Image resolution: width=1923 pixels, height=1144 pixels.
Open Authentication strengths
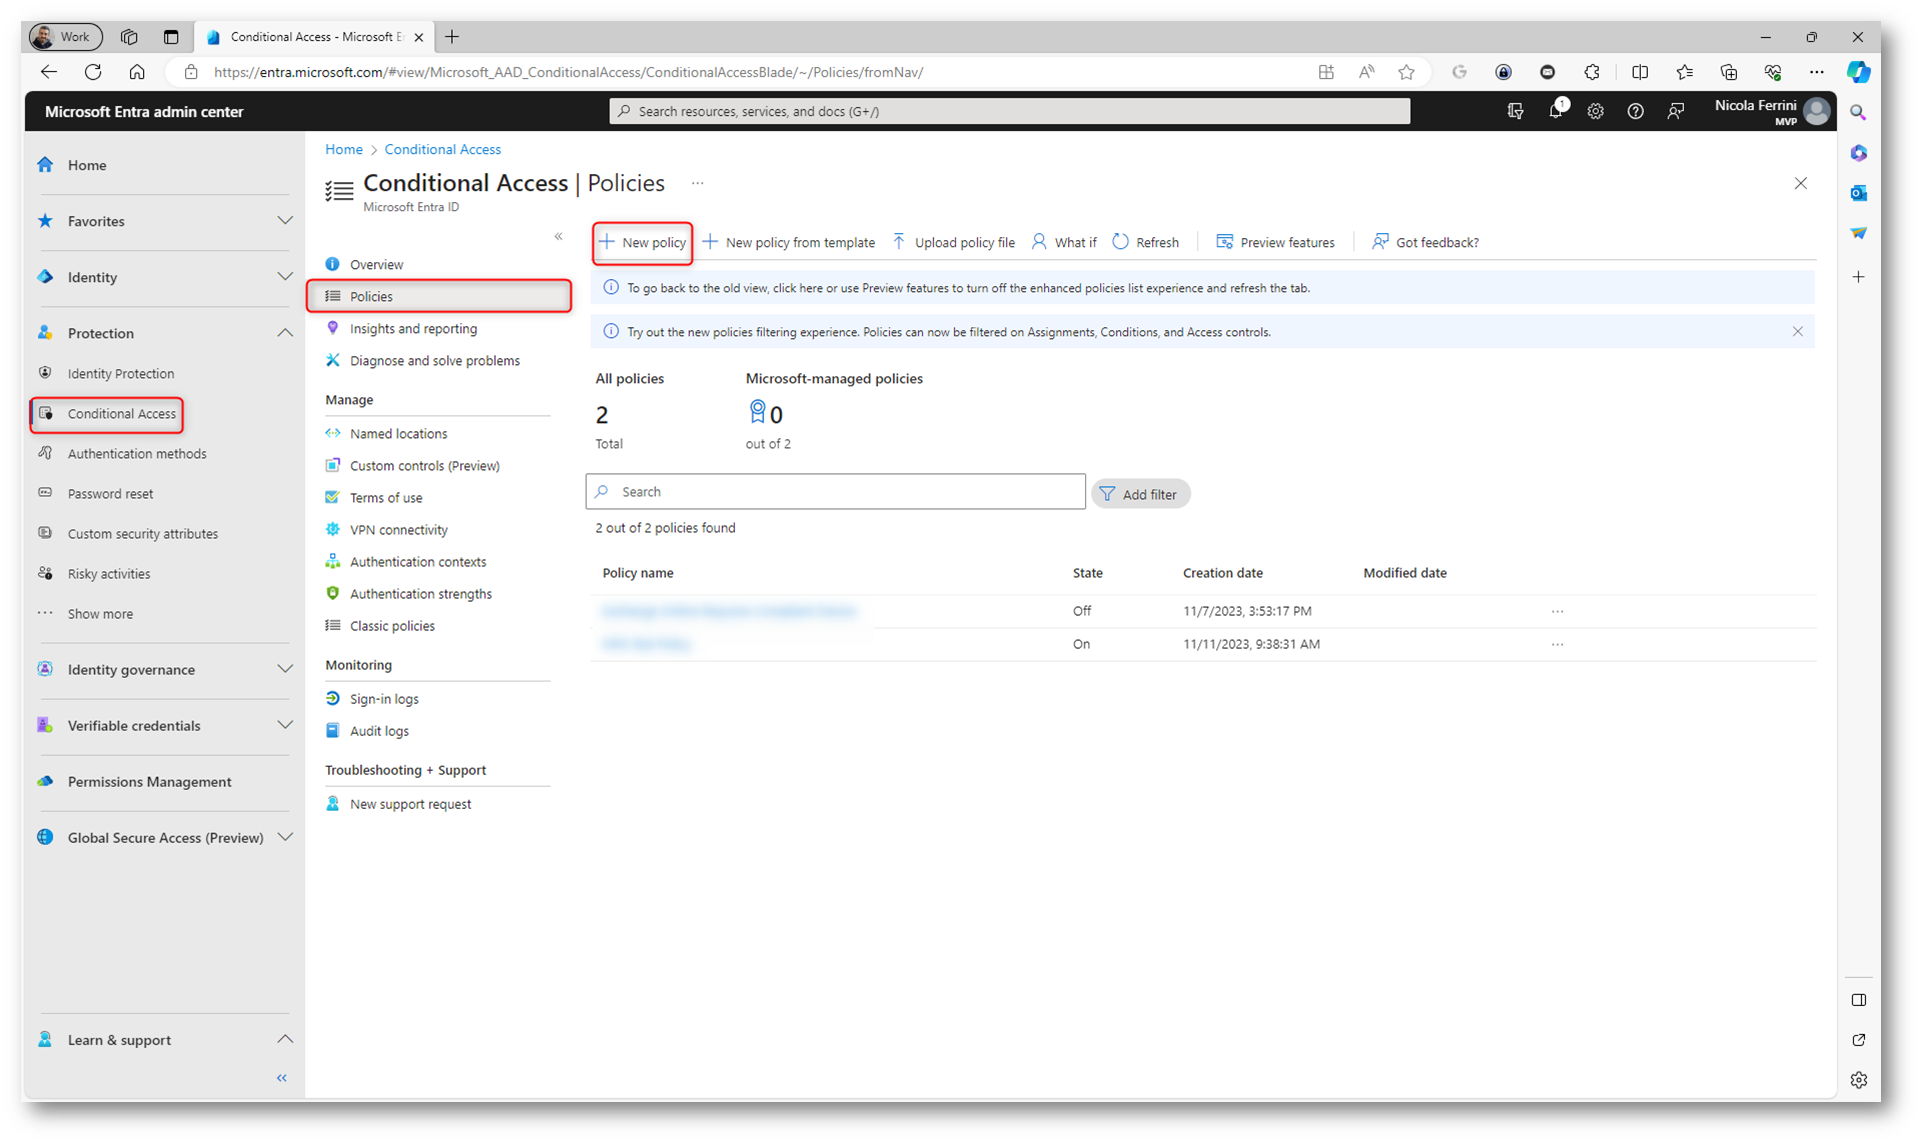click(x=420, y=593)
